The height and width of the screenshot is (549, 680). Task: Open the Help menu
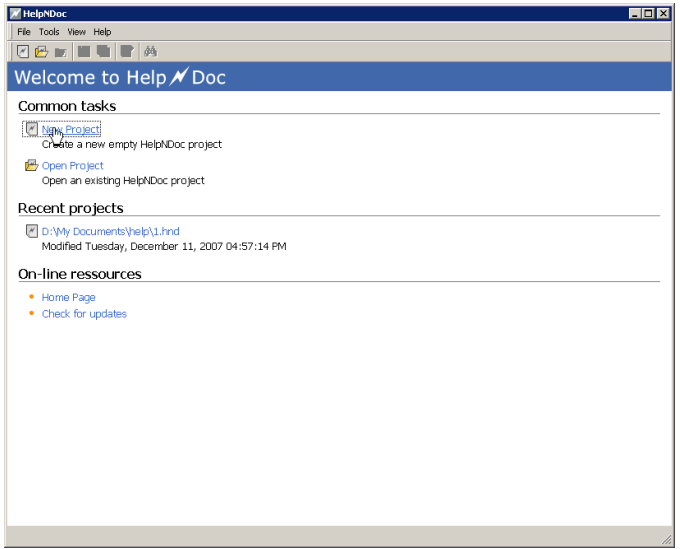pyautogui.click(x=102, y=32)
